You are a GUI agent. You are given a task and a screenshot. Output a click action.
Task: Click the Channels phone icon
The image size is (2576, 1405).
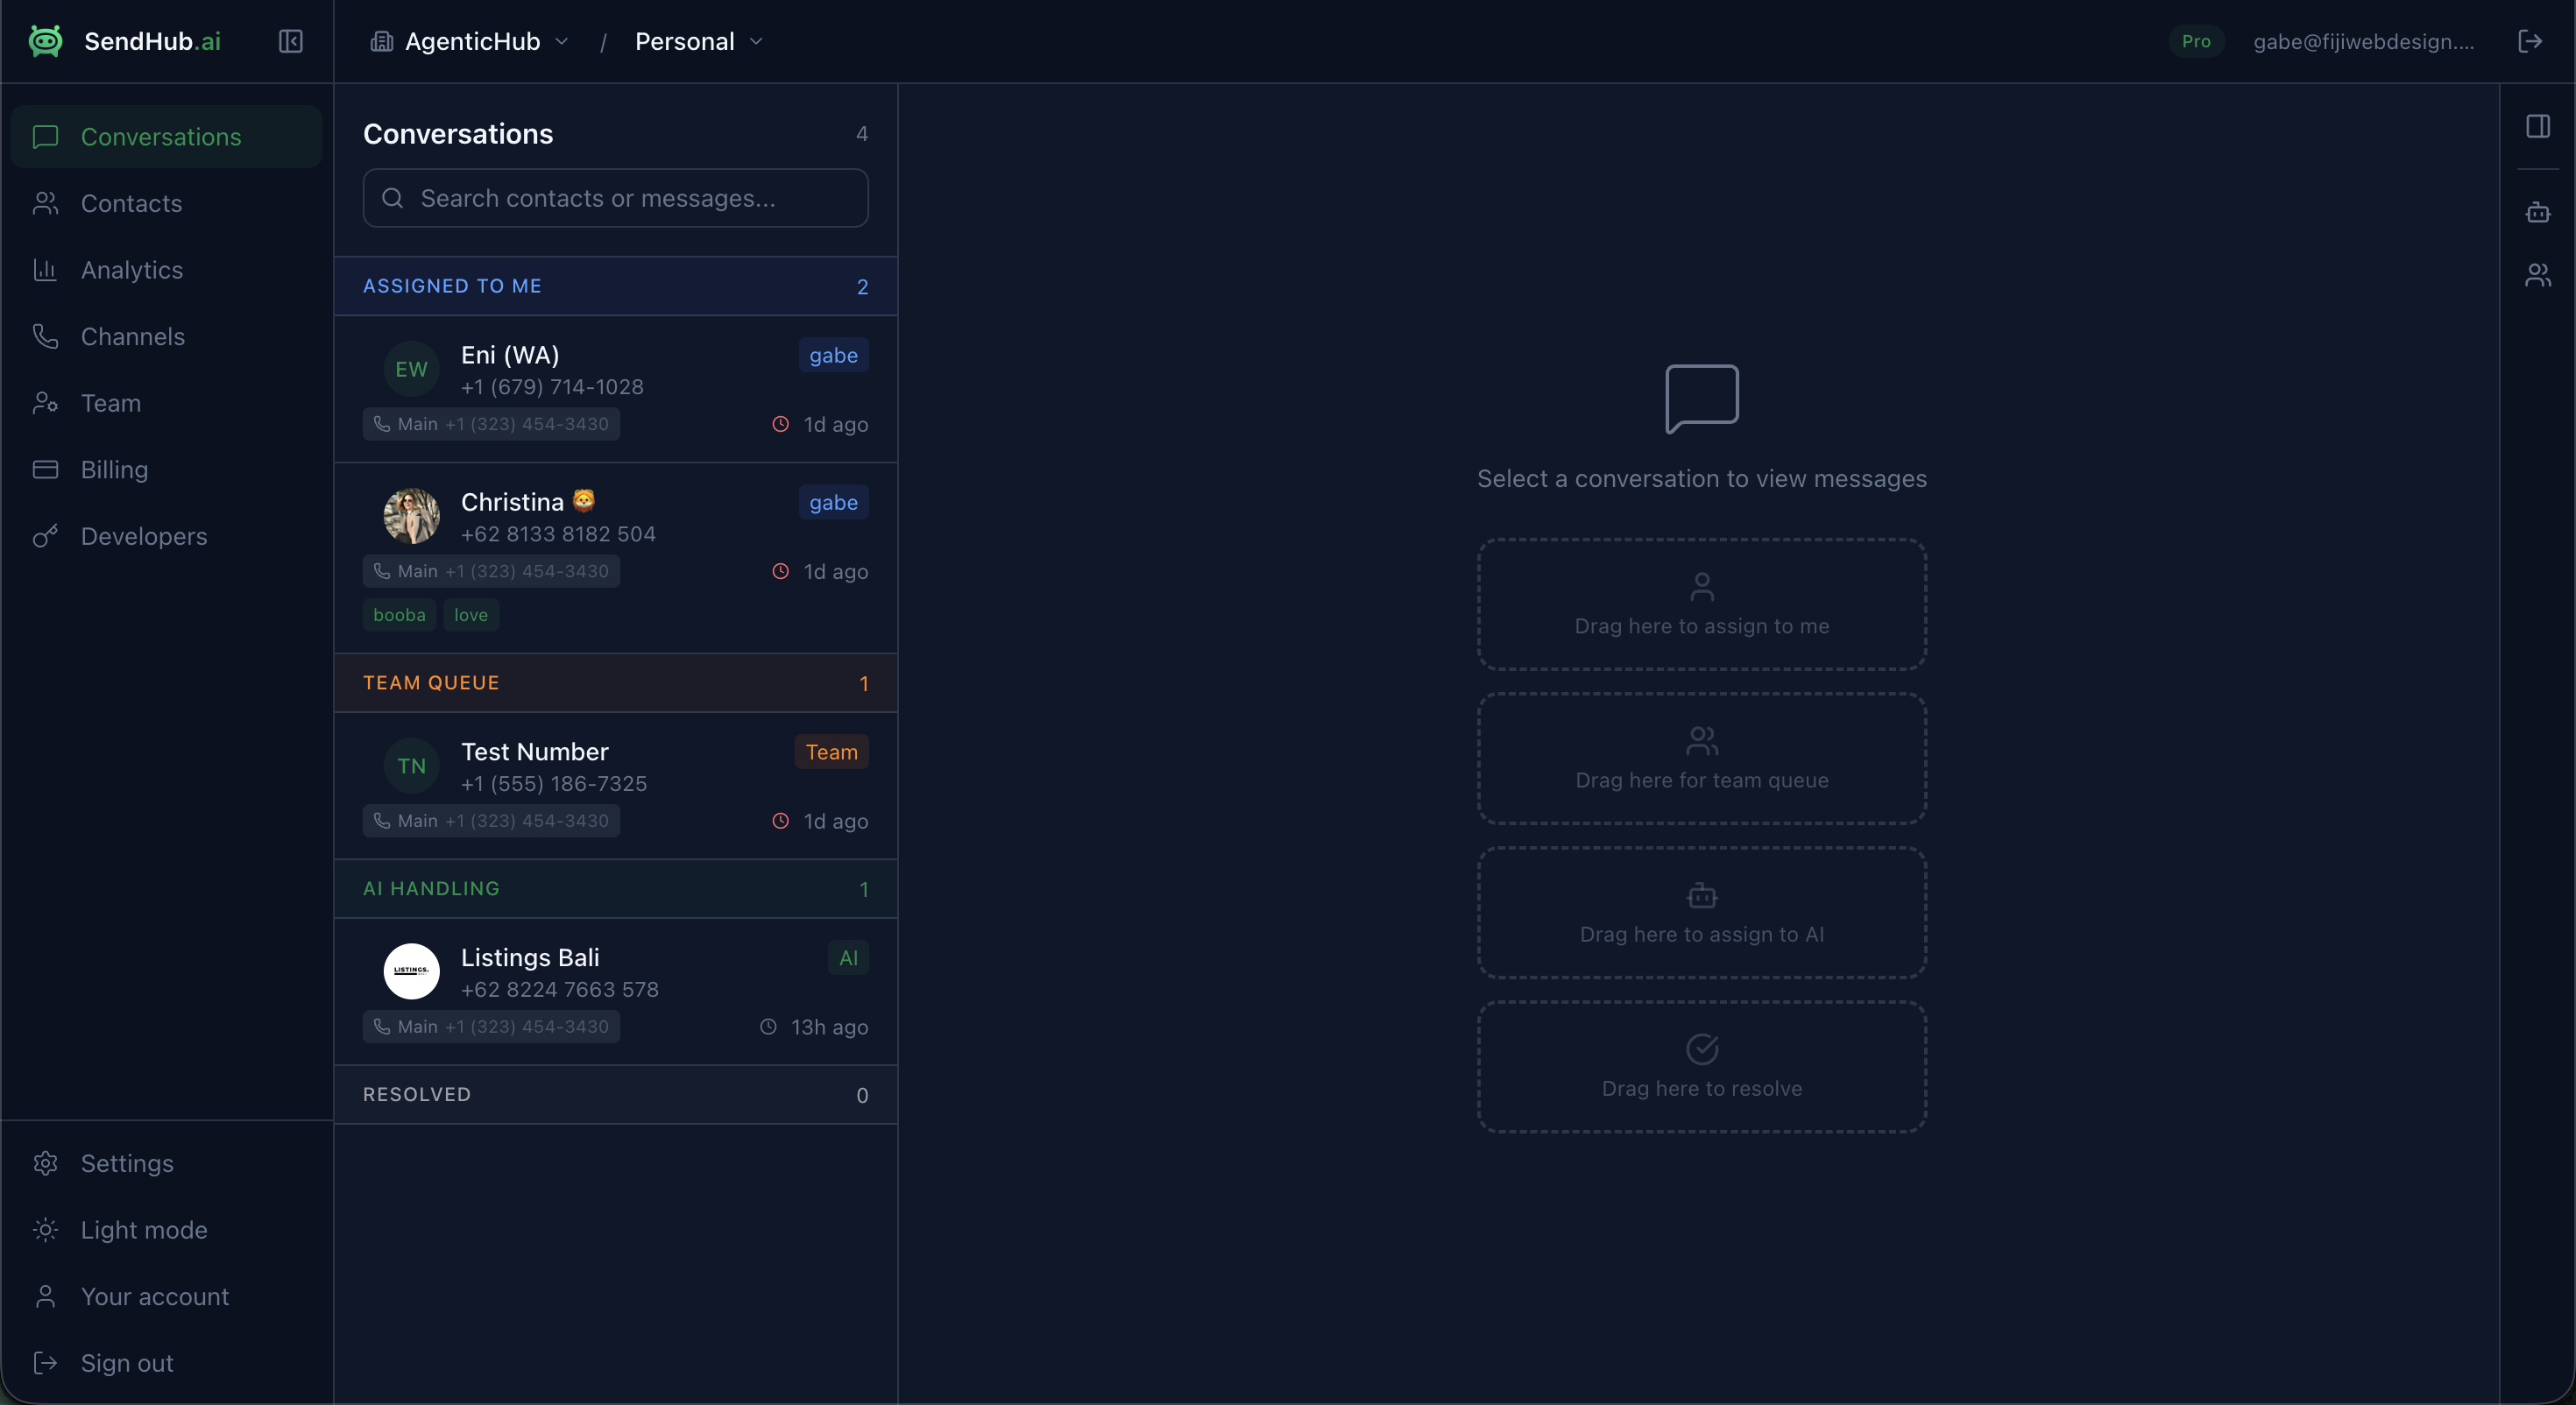tap(45, 336)
